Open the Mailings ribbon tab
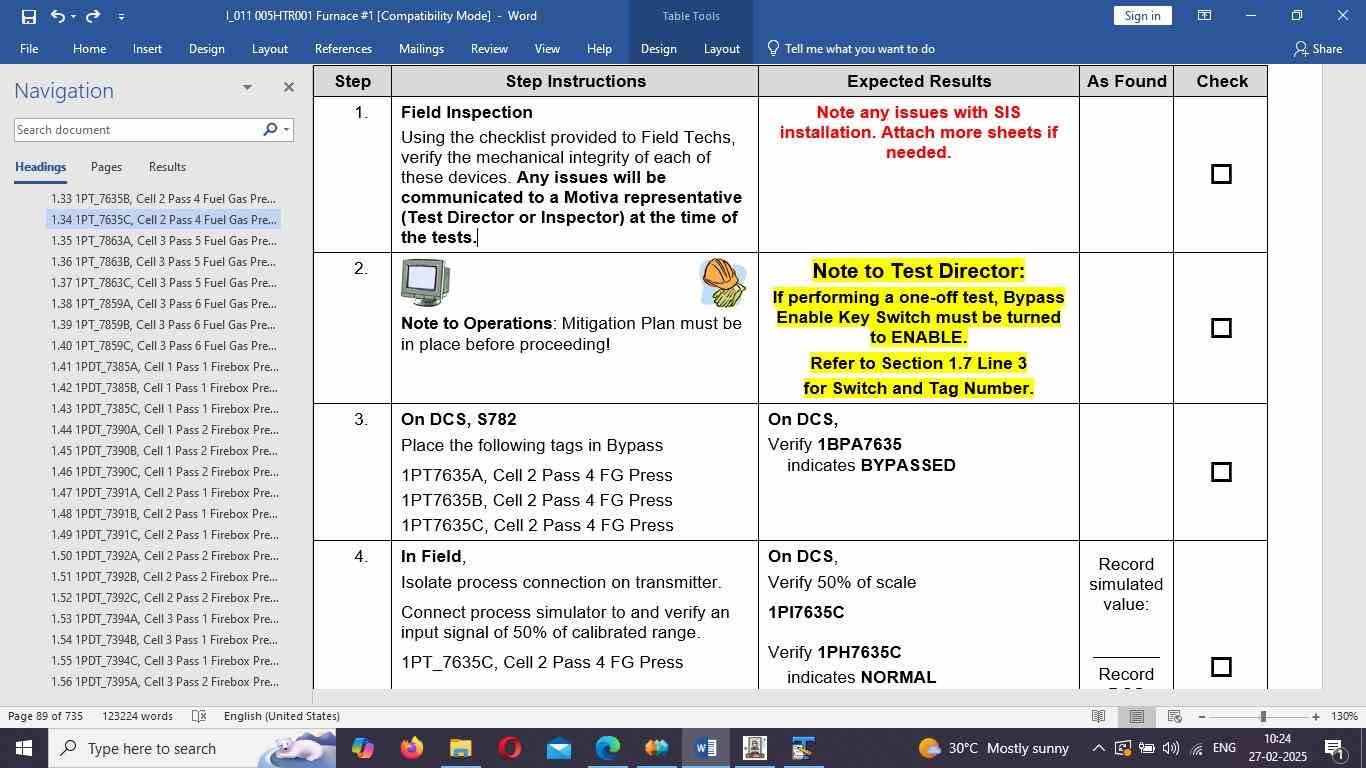Image resolution: width=1366 pixels, height=768 pixels. tap(421, 48)
